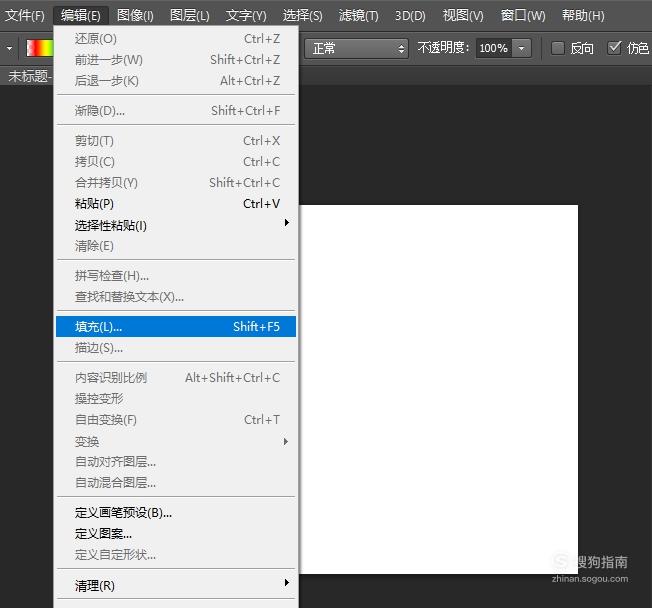Image resolution: width=652 pixels, height=608 pixels.
Task: Open the 视图(V) menu
Action: 463,16
